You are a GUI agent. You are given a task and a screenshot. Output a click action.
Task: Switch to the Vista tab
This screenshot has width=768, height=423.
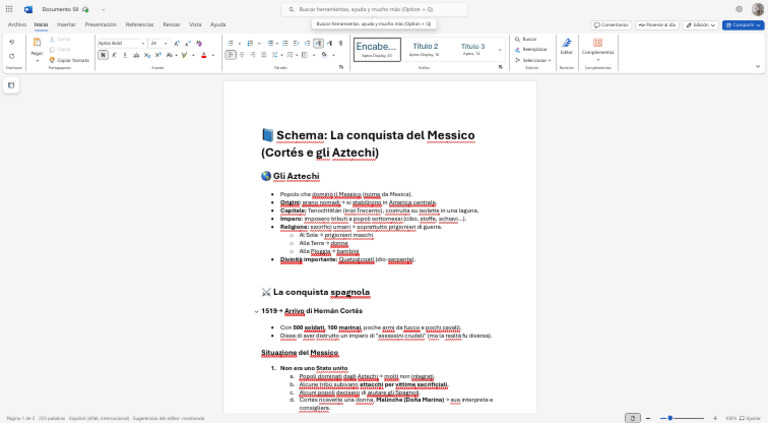click(195, 24)
